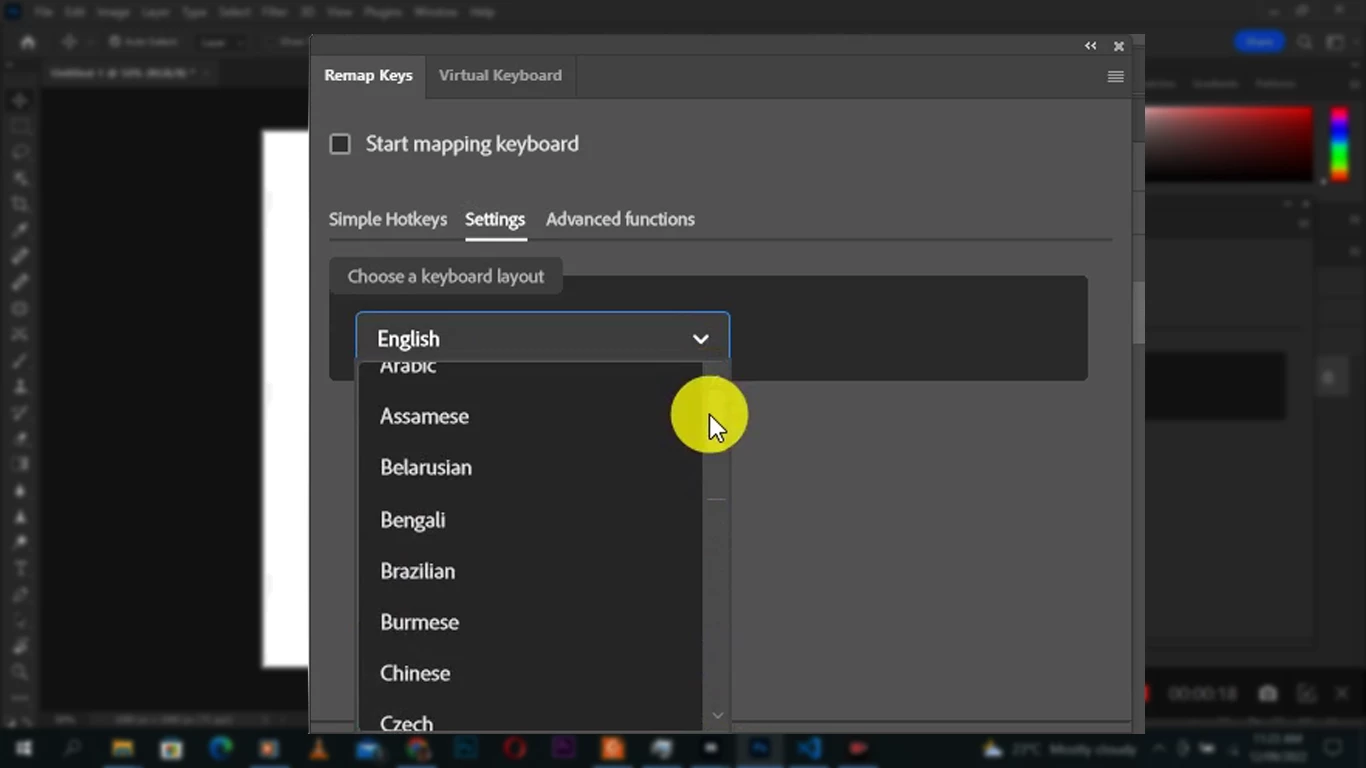
Task: Click the blue Share button
Action: (1259, 42)
